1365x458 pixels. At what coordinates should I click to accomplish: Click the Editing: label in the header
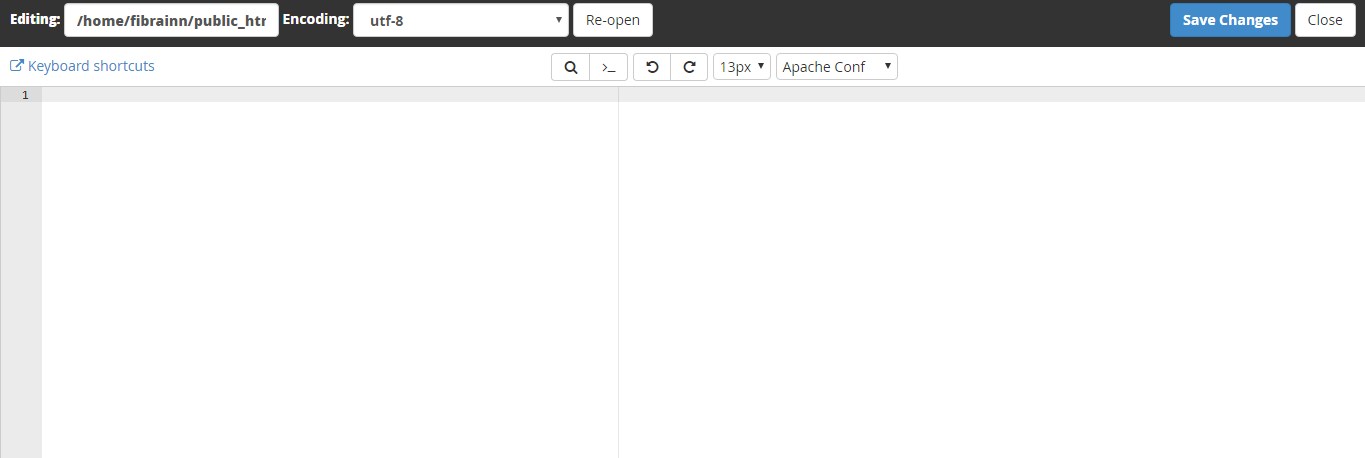pyautogui.click(x=35, y=19)
